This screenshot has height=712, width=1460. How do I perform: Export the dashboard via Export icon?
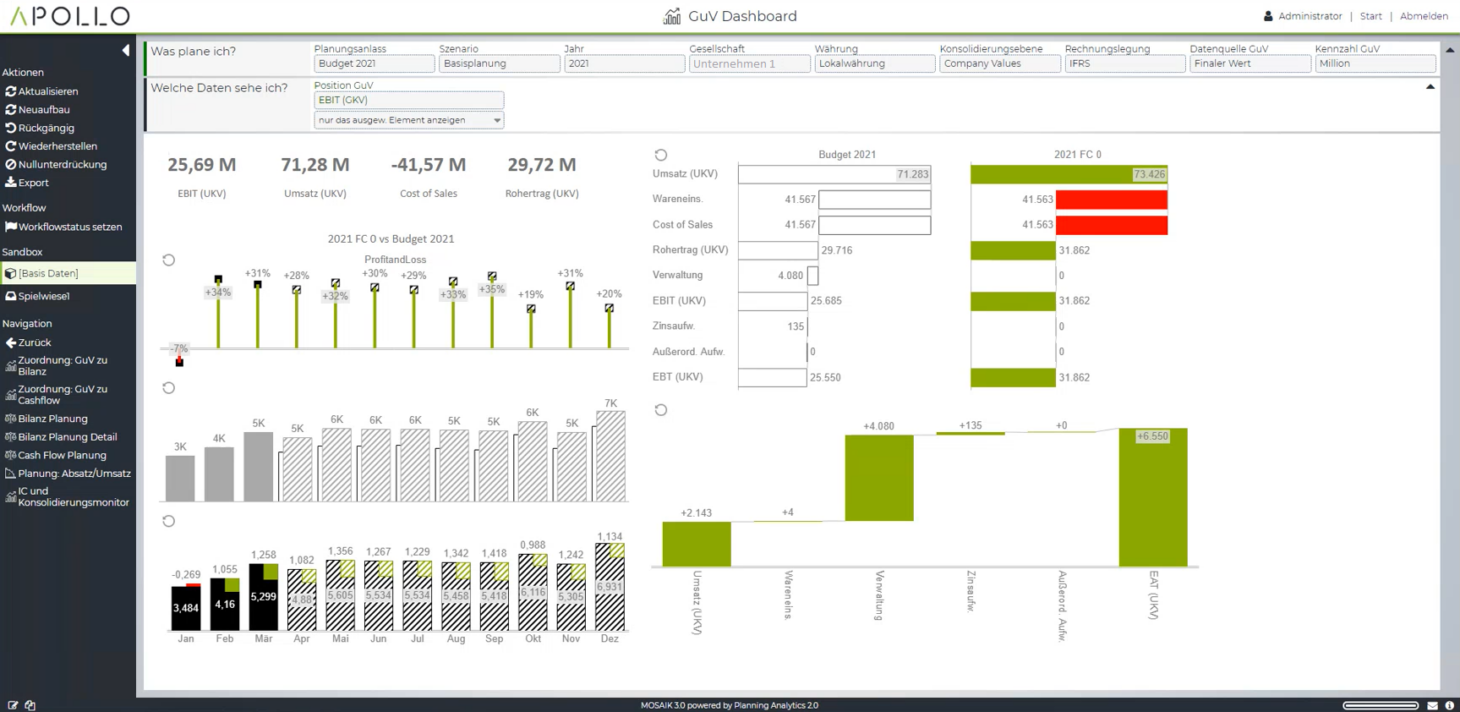pyautogui.click(x=11, y=183)
